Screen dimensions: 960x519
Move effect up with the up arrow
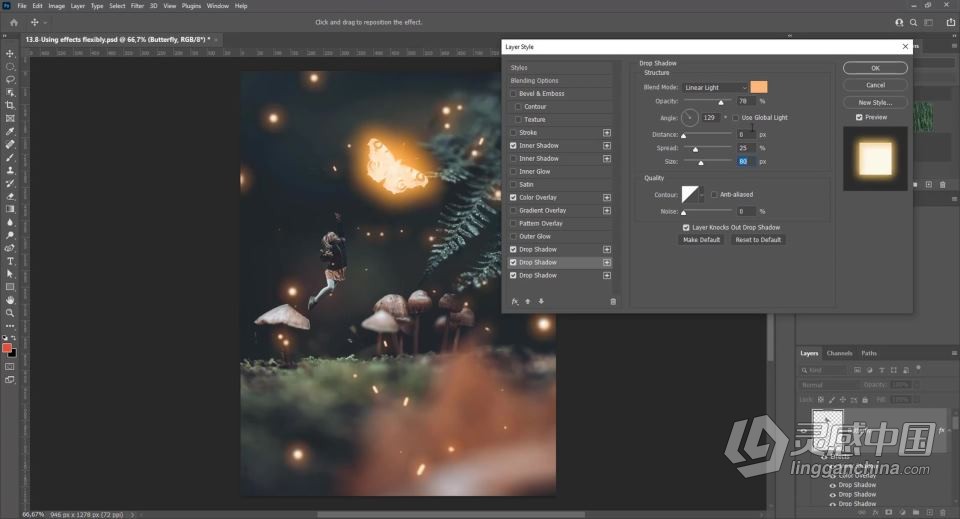tap(528, 302)
